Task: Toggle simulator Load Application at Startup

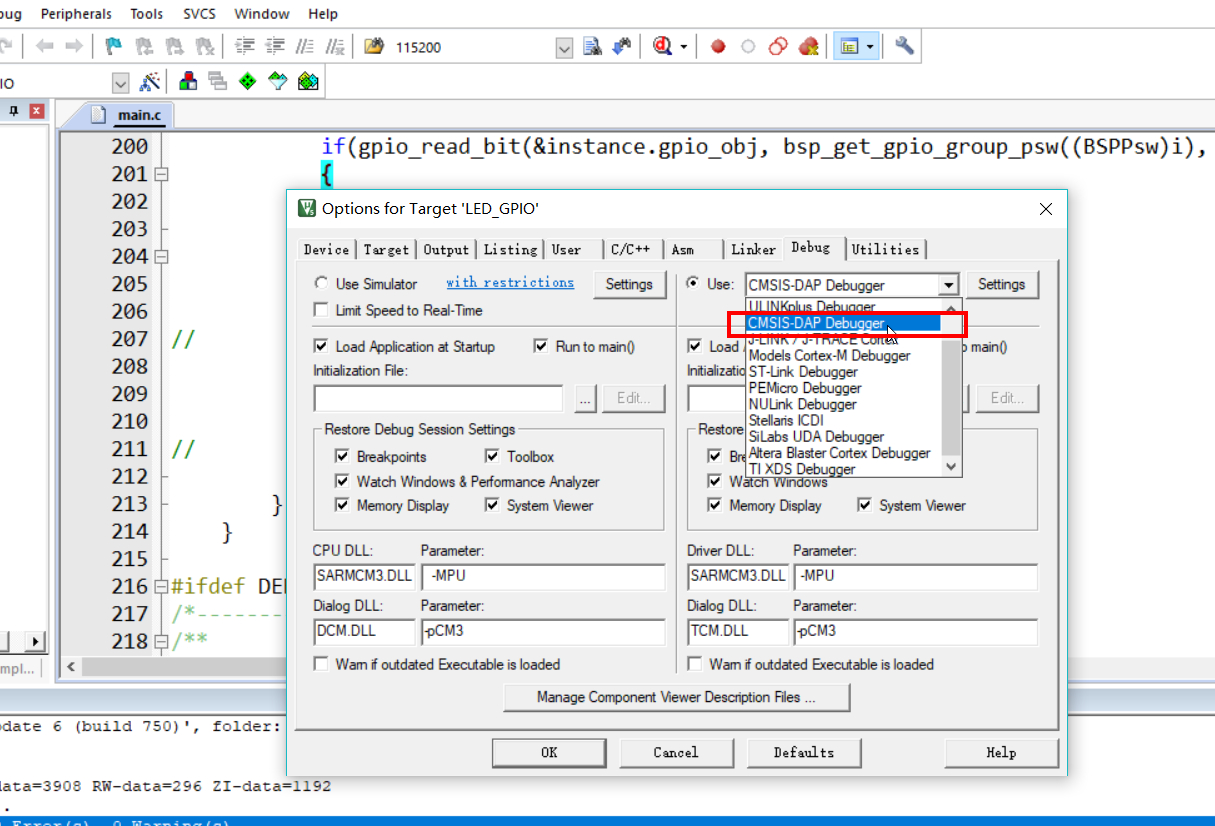Action: [x=321, y=346]
